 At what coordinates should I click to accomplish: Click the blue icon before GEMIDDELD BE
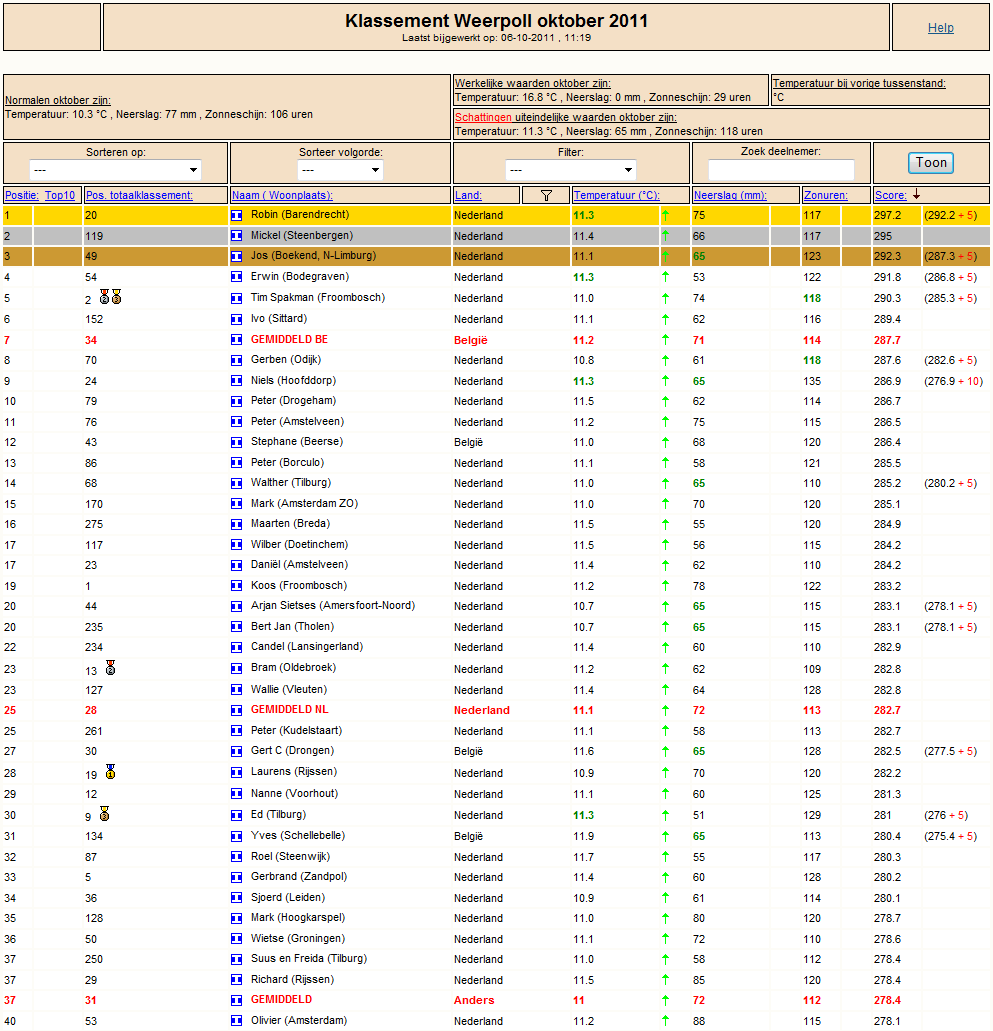coord(237,340)
